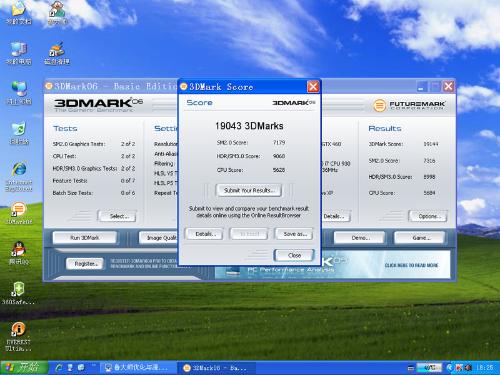Open the Recycle Bin desktop icon

pos(19,133)
